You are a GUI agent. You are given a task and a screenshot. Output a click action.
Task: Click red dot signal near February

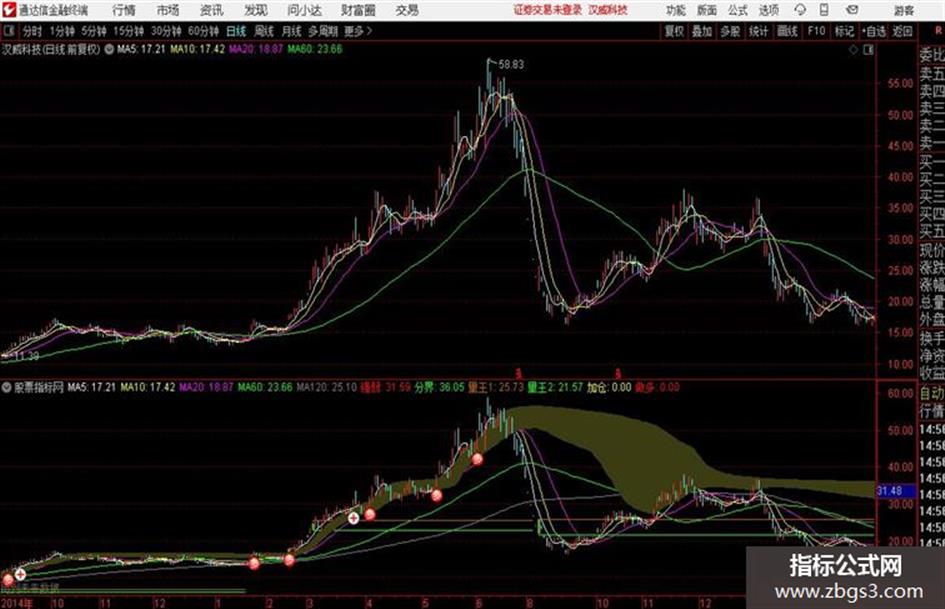(x=254, y=563)
